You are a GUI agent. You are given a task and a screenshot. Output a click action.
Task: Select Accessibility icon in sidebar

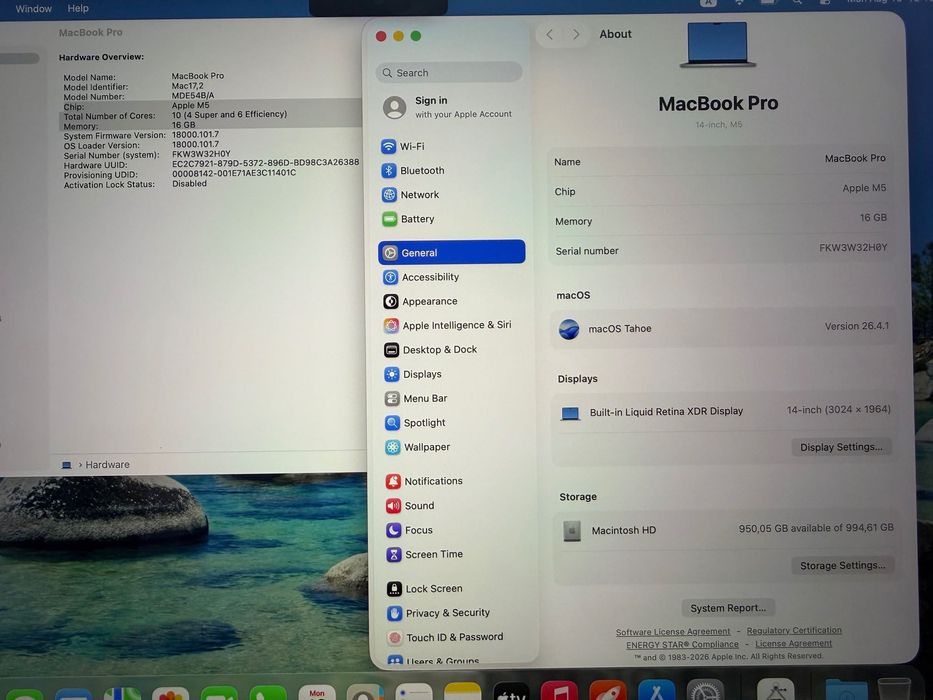(x=390, y=277)
